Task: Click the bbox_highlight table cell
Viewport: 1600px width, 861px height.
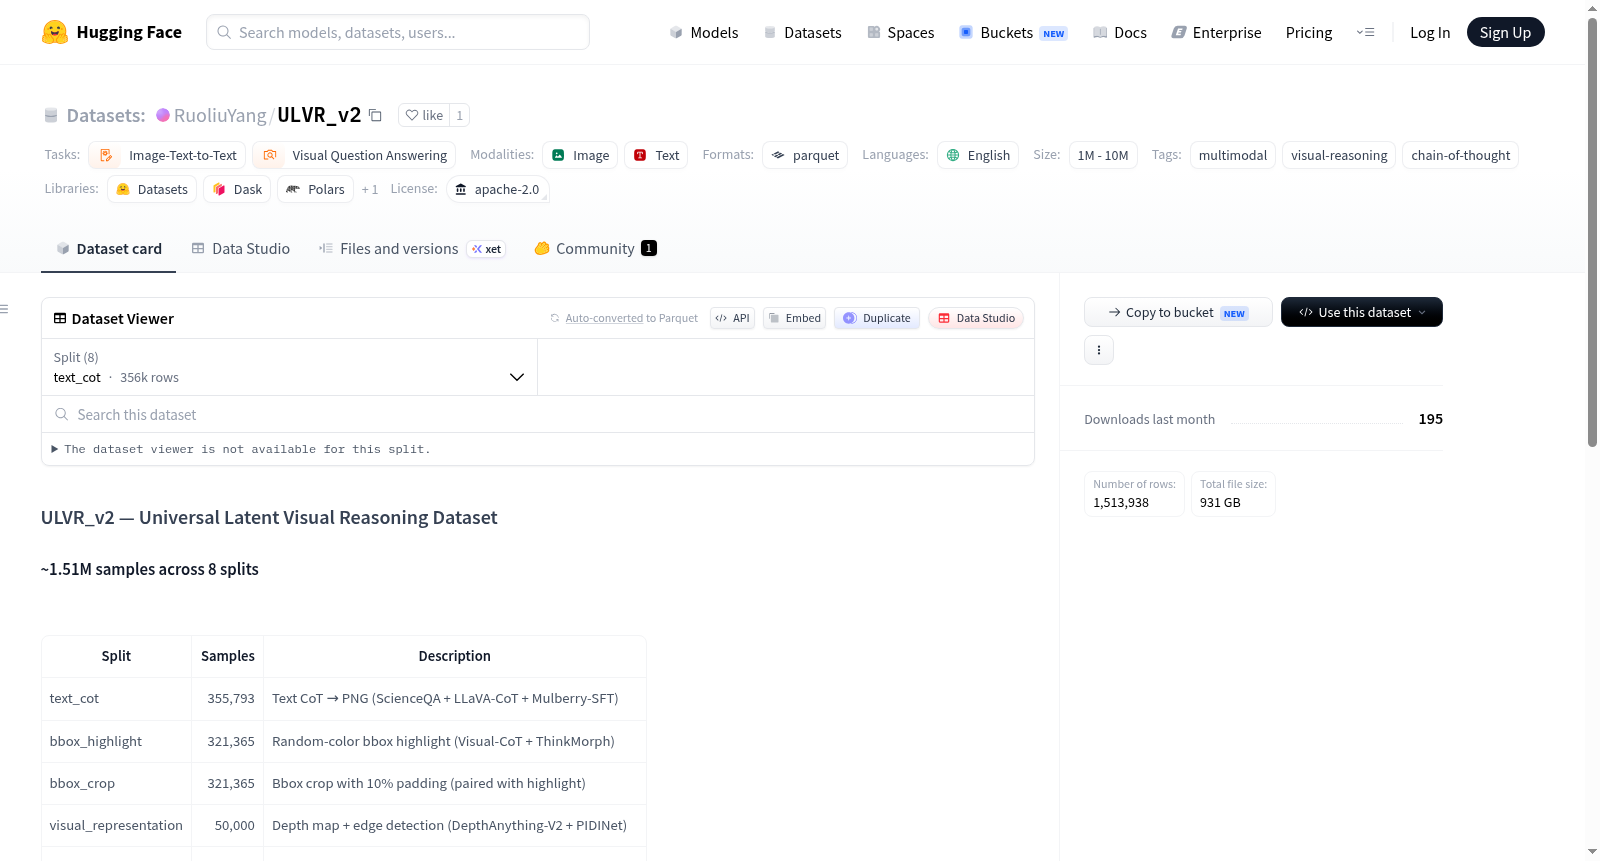Action: tap(116, 741)
